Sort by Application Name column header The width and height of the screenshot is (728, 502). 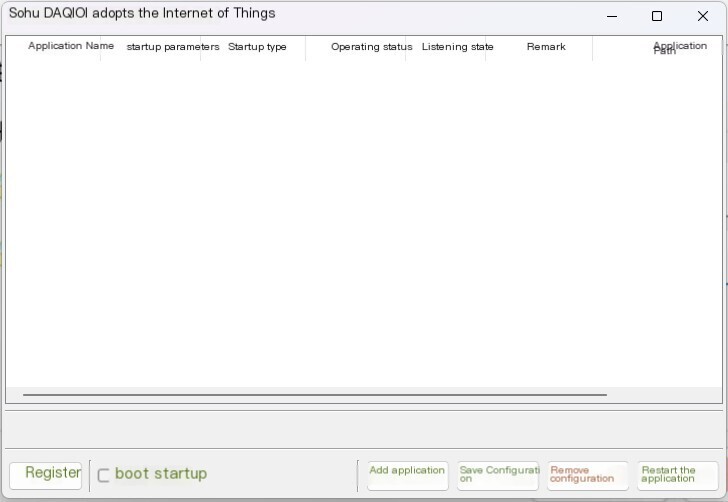pyautogui.click(x=53, y=48)
